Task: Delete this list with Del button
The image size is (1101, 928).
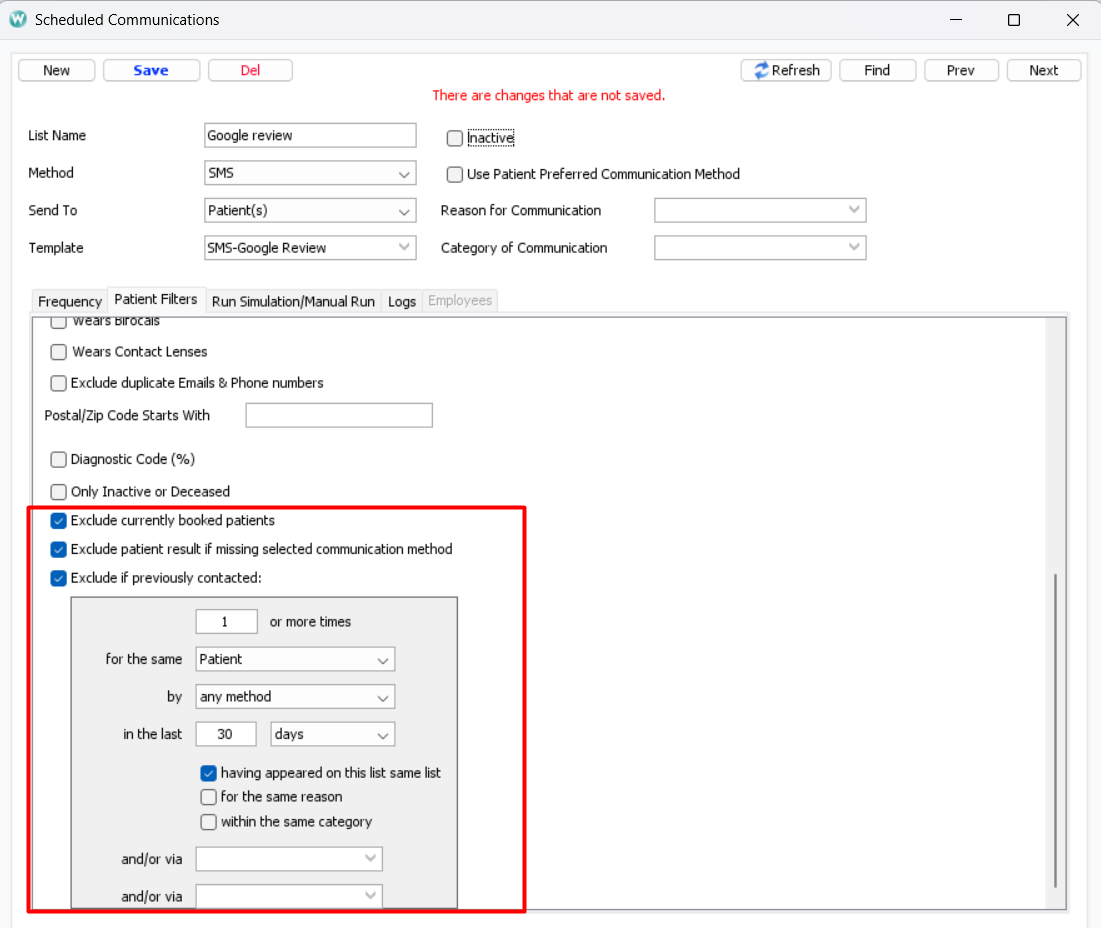Action: [x=250, y=70]
